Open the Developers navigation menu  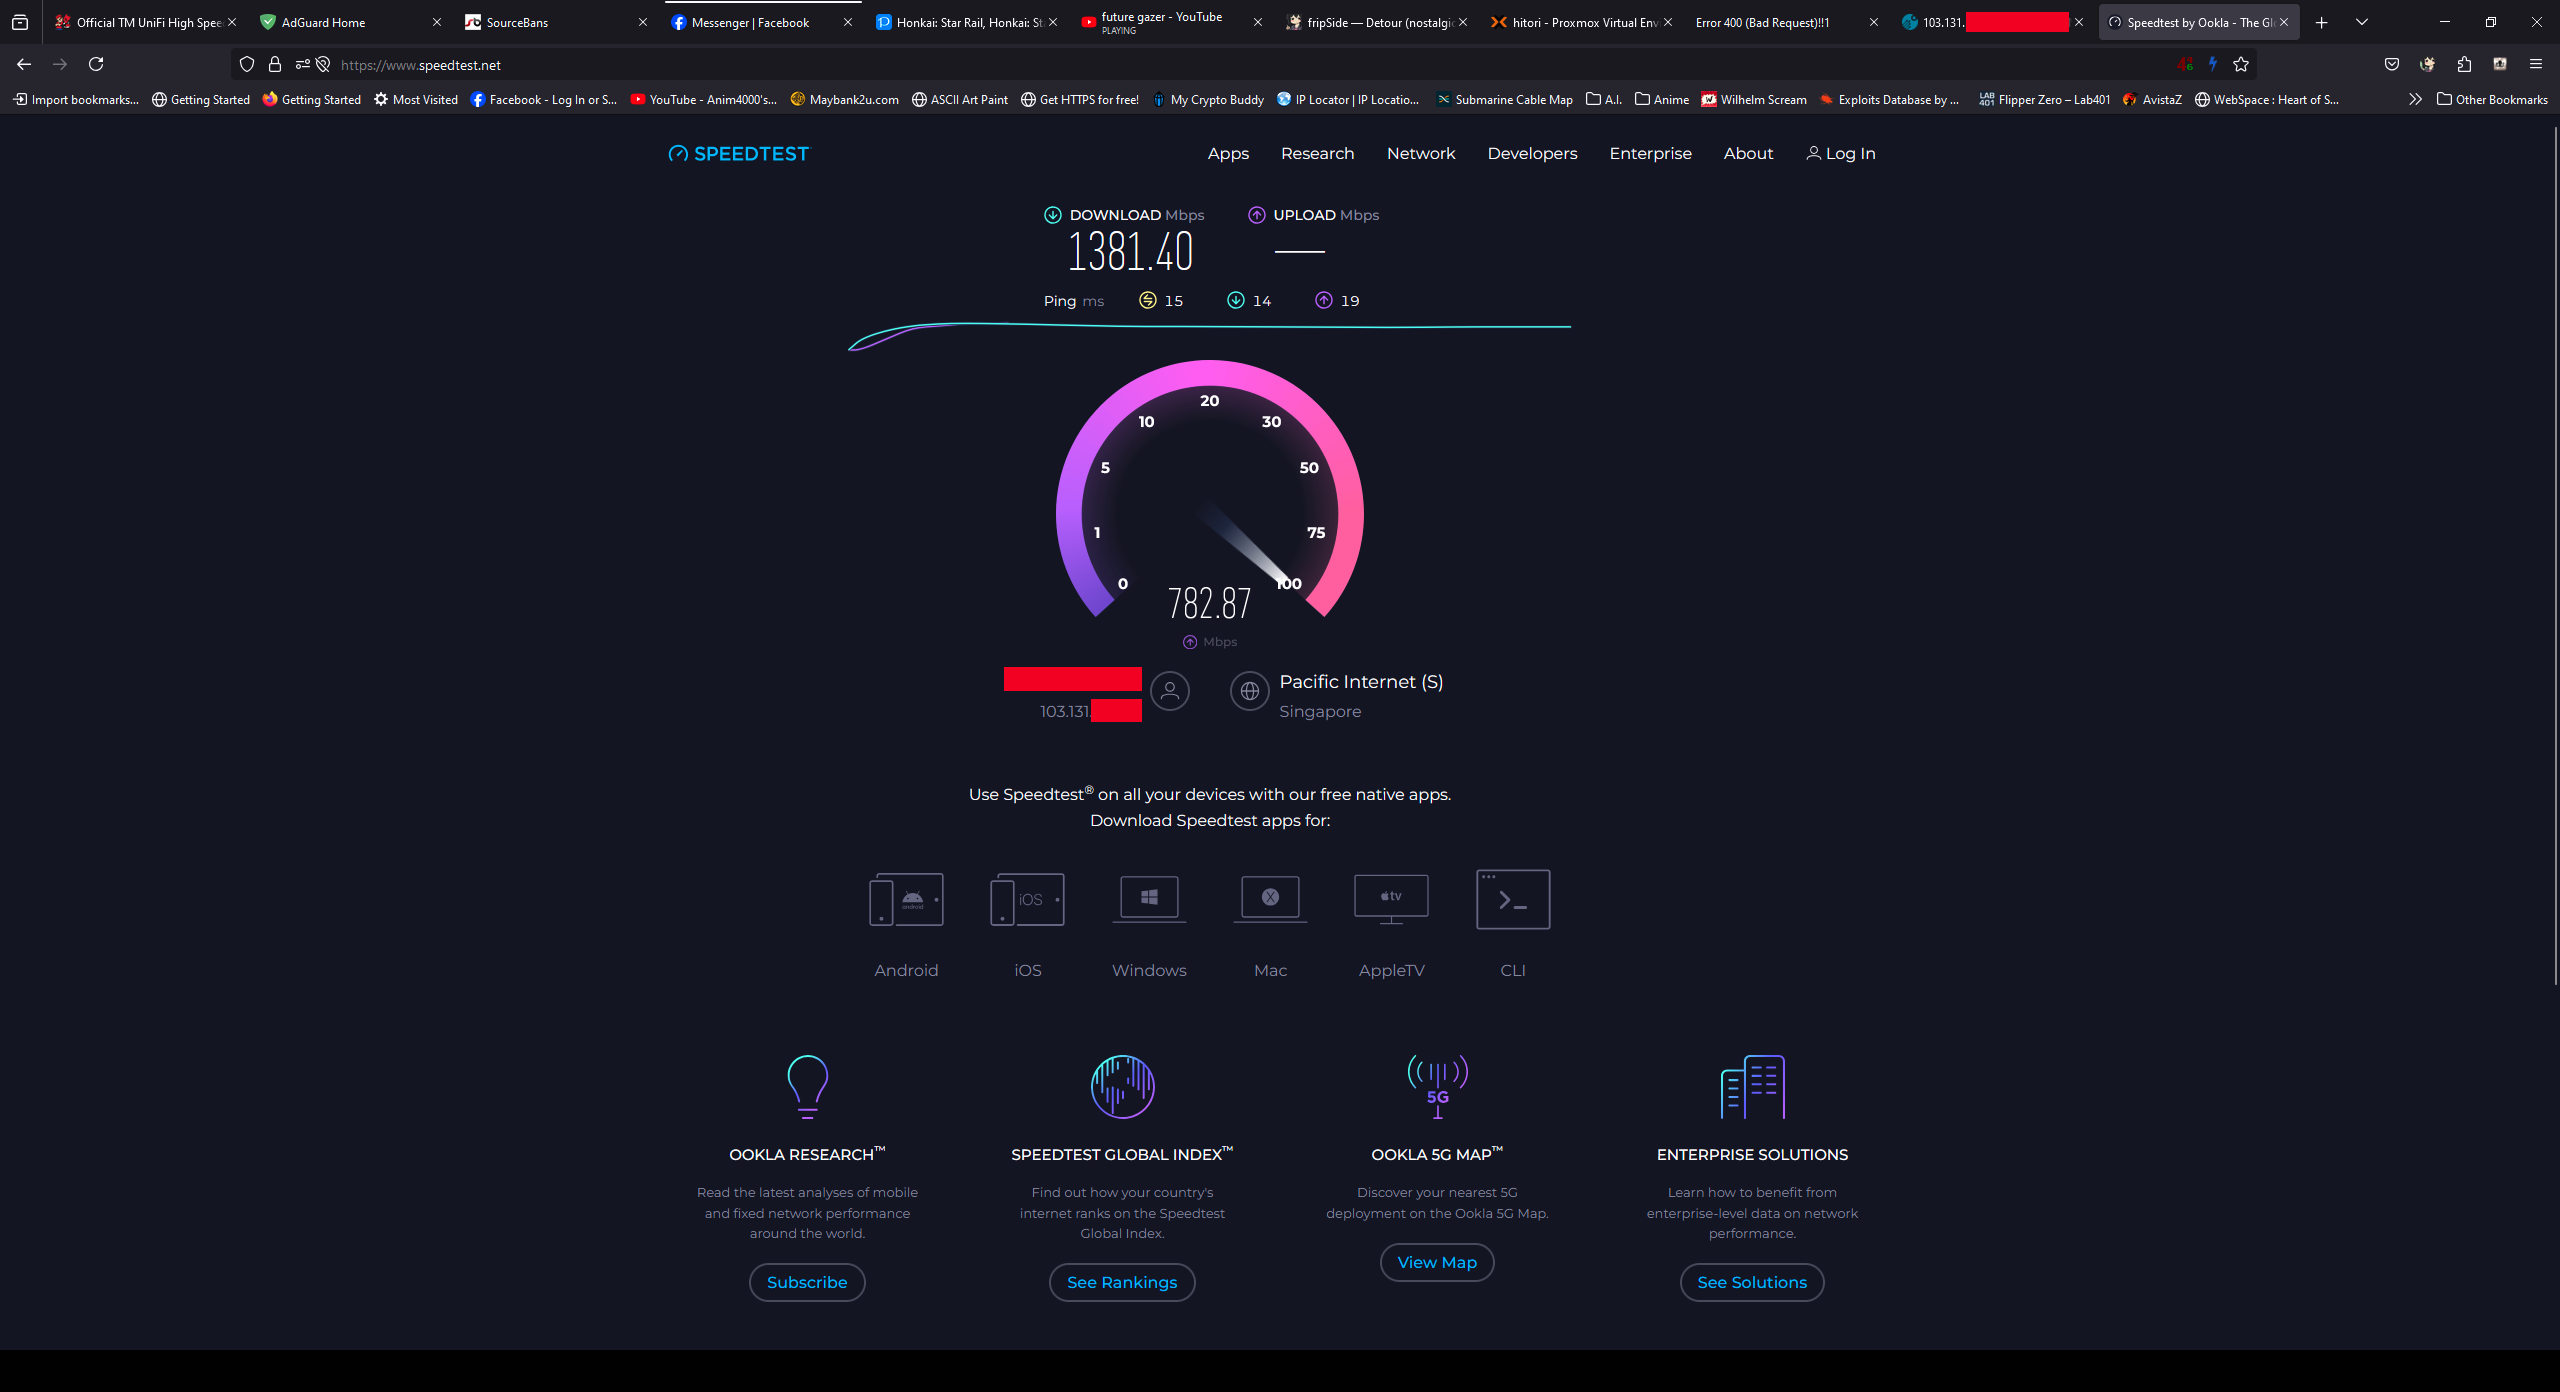tap(1532, 153)
